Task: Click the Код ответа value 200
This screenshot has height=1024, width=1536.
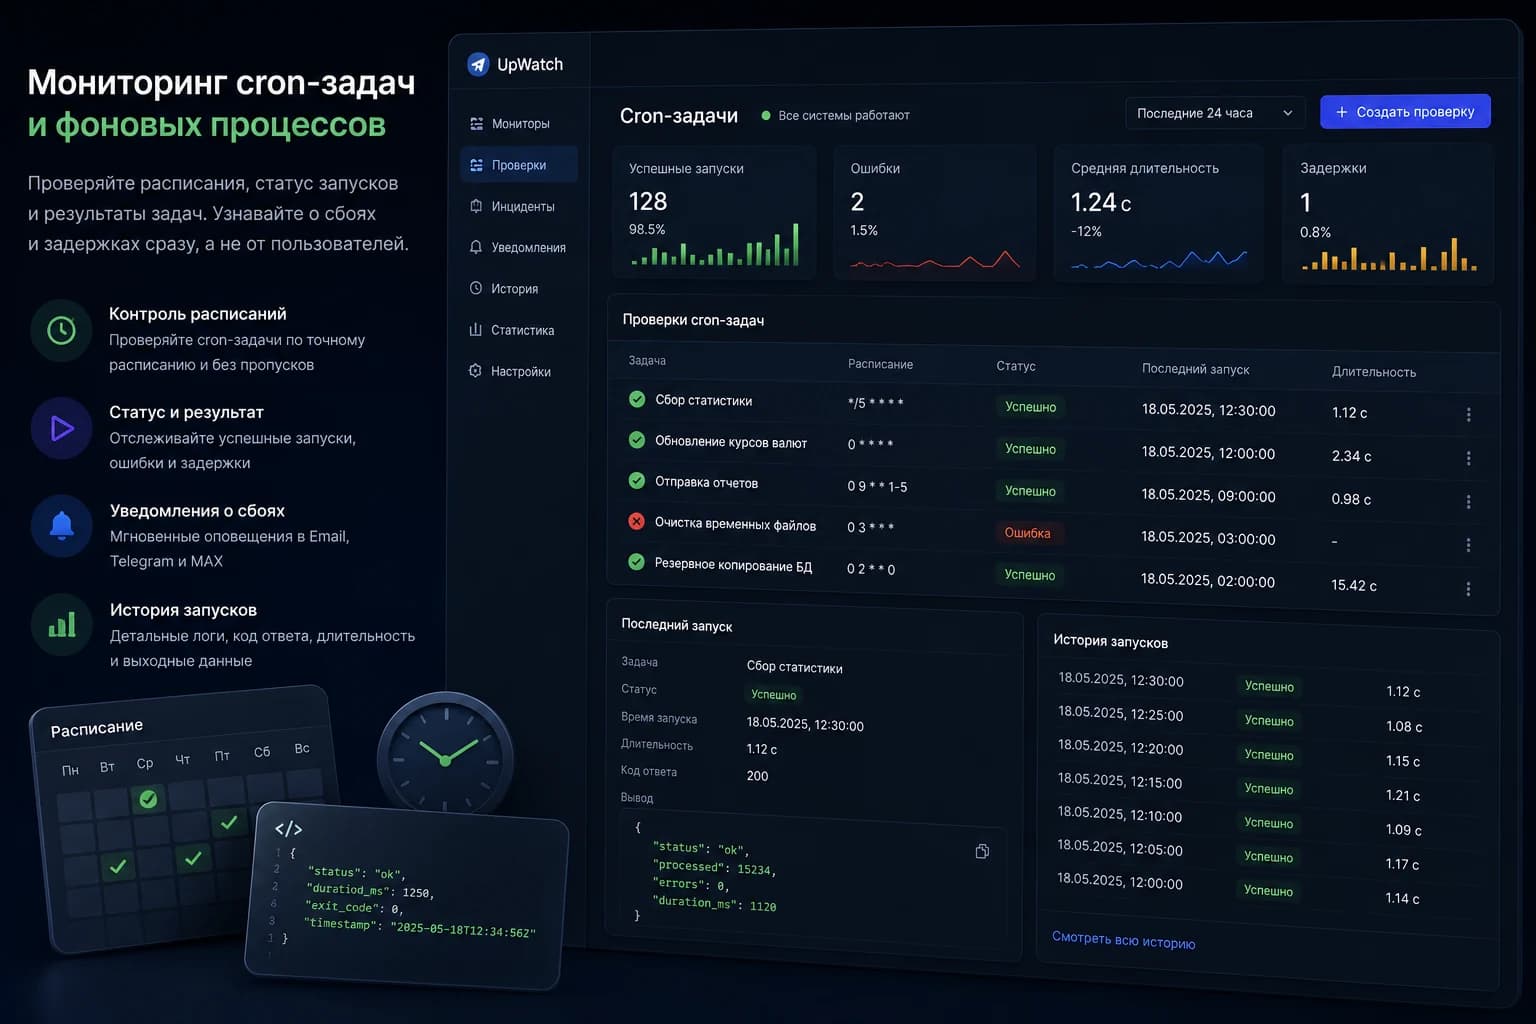Action: pyautogui.click(x=757, y=776)
